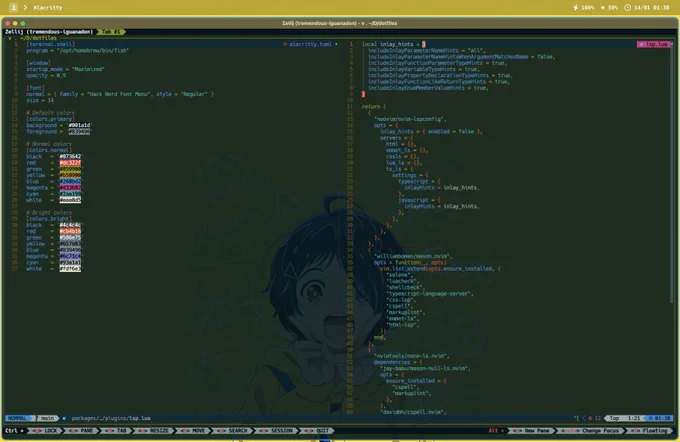Viewport: 680px width, 442px height.
Task: Click the background color swatch #001a1d
Action: (79, 125)
